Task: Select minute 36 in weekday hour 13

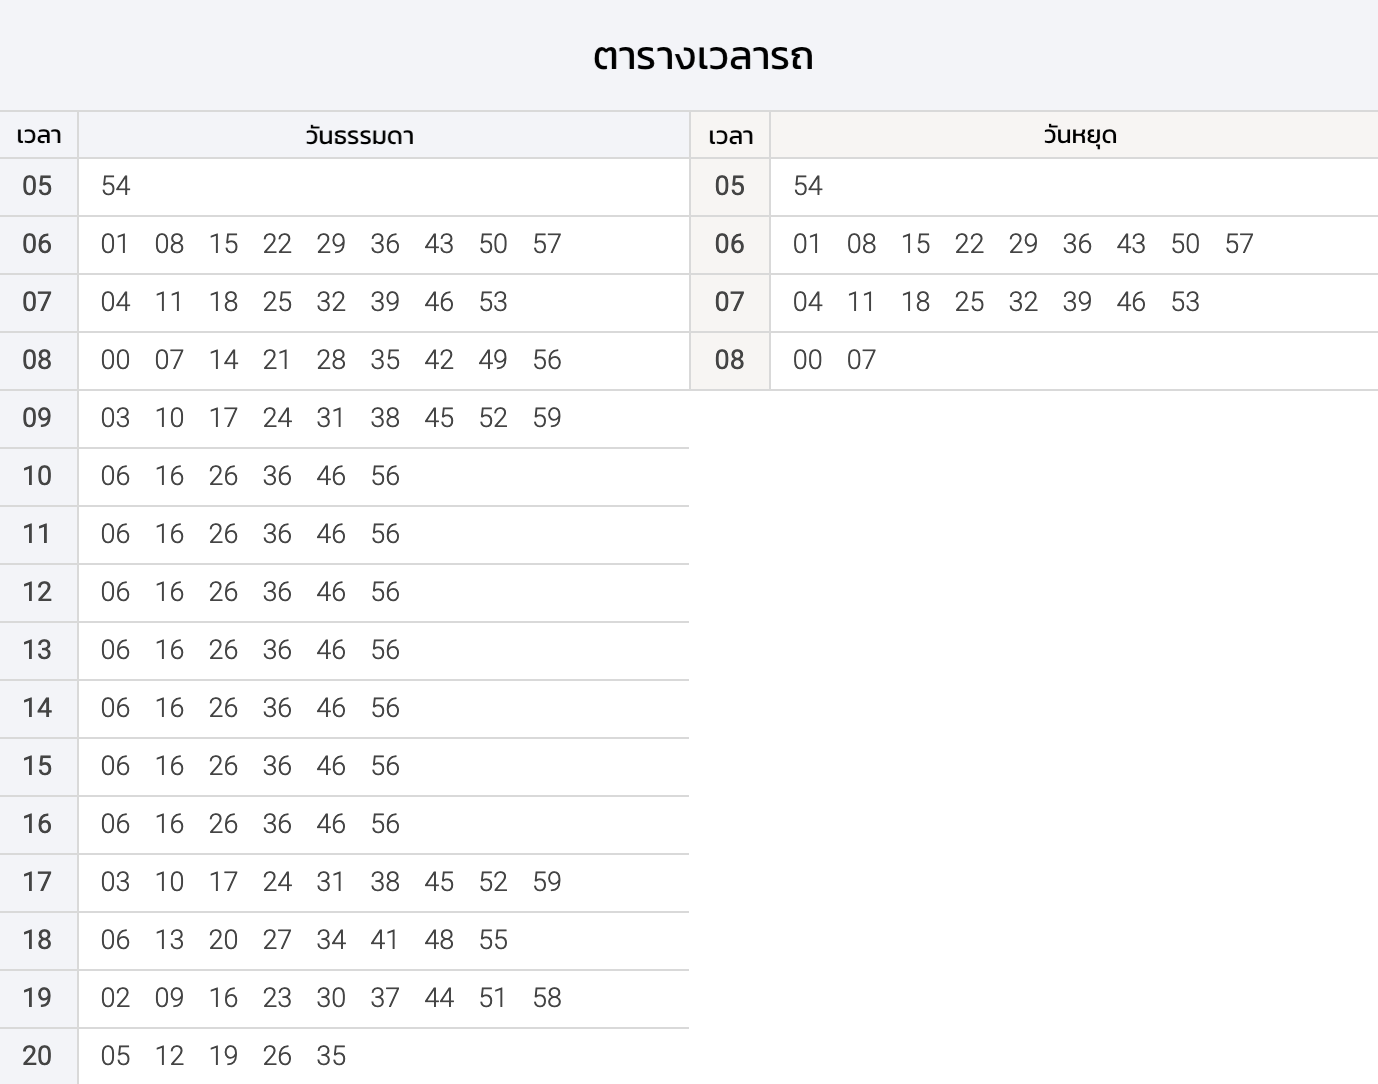Action: (277, 650)
